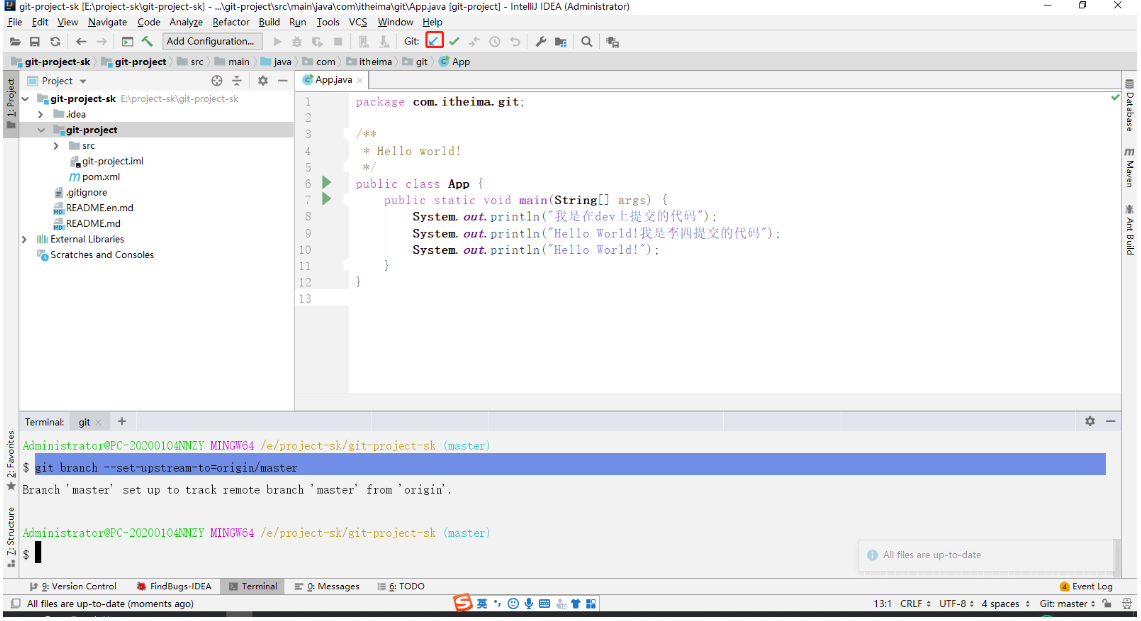The image size is (1141, 621).
Task: Change UTF-8 encoding in status bar
Action: pyautogui.click(x=956, y=604)
